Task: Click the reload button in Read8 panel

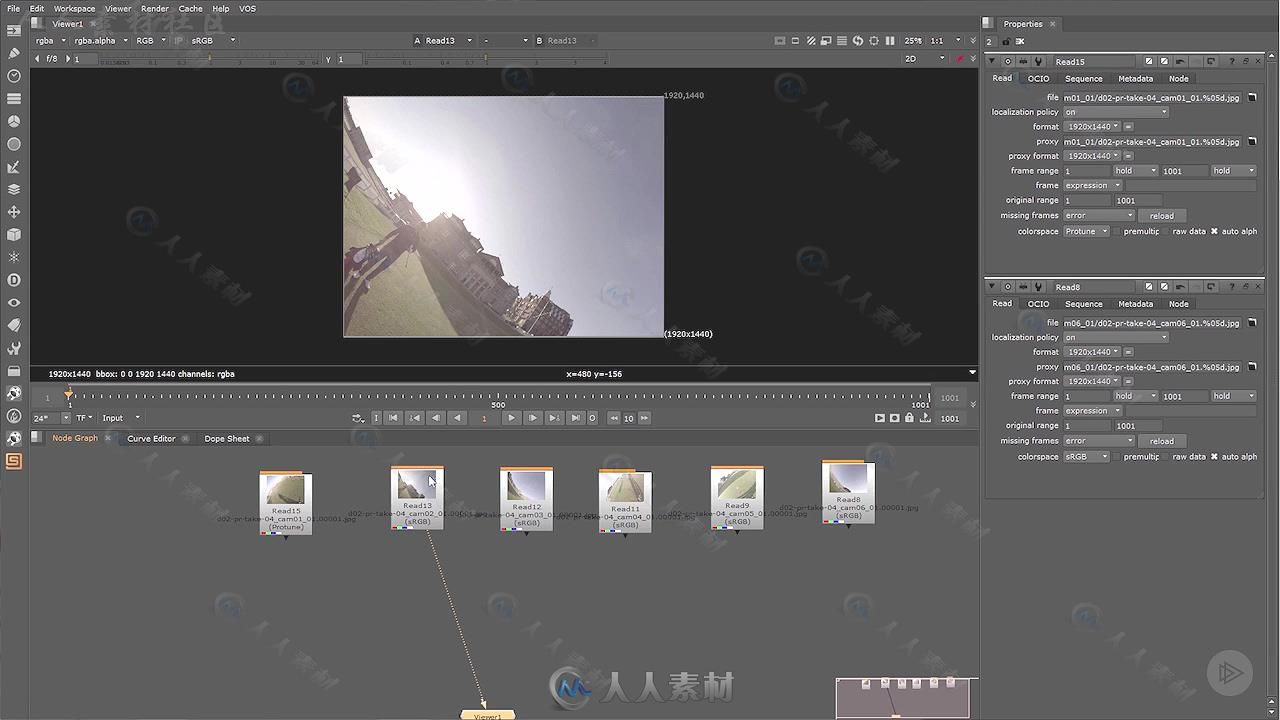Action: click(x=1161, y=441)
